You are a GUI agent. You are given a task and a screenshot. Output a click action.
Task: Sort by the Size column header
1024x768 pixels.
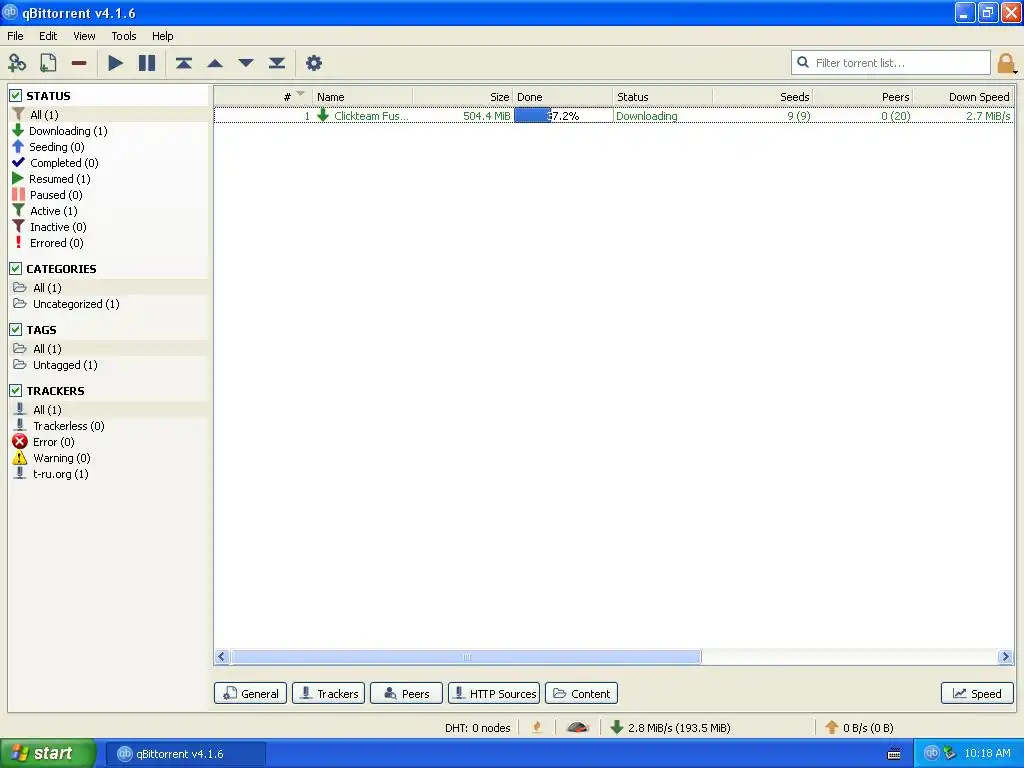click(463, 97)
